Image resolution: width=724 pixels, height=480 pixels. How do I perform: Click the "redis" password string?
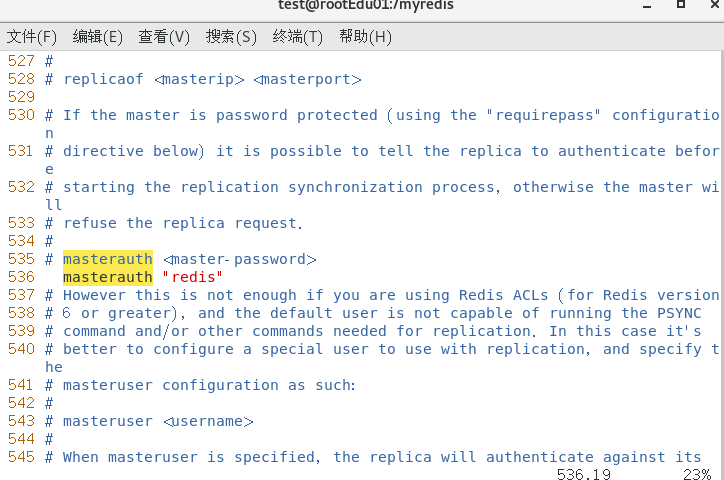click(192, 277)
